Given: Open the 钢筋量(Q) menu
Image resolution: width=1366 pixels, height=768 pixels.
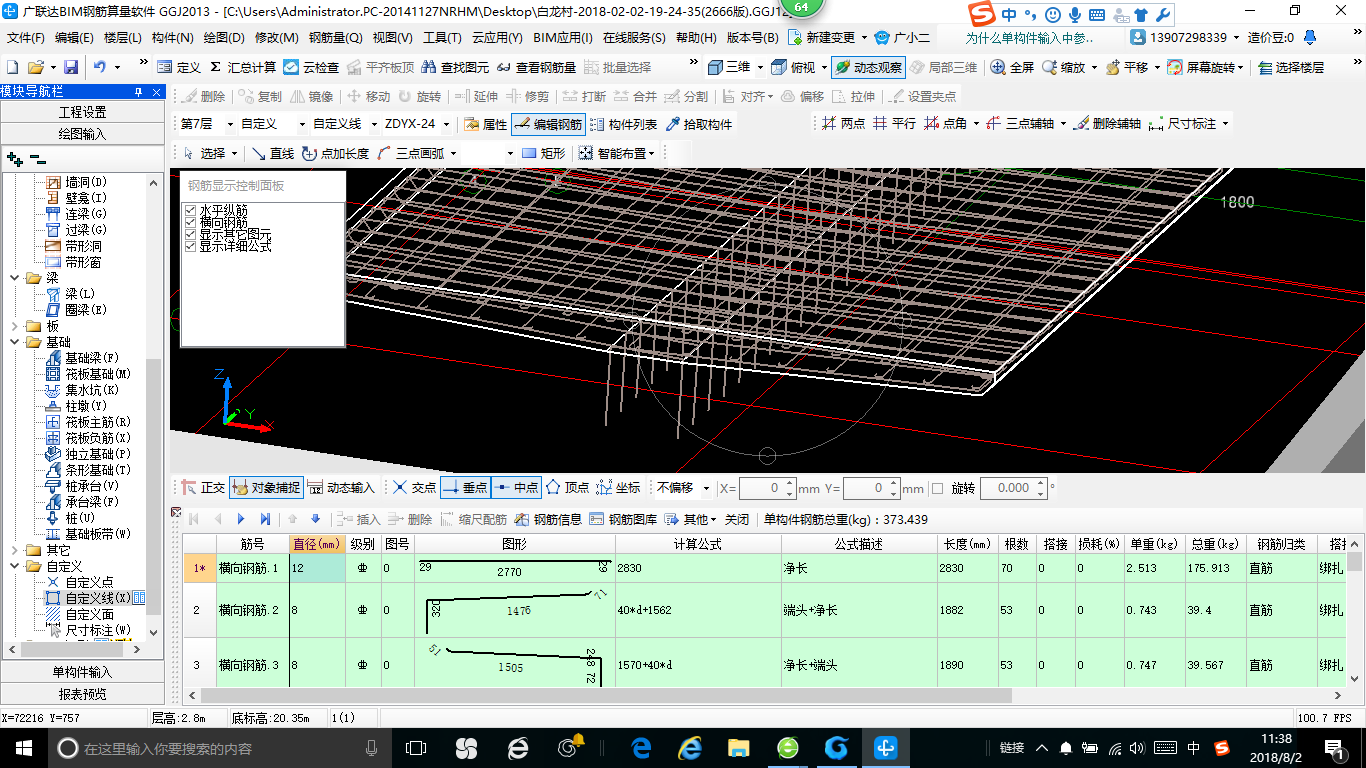Looking at the screenshot, I should click(335, 38).
